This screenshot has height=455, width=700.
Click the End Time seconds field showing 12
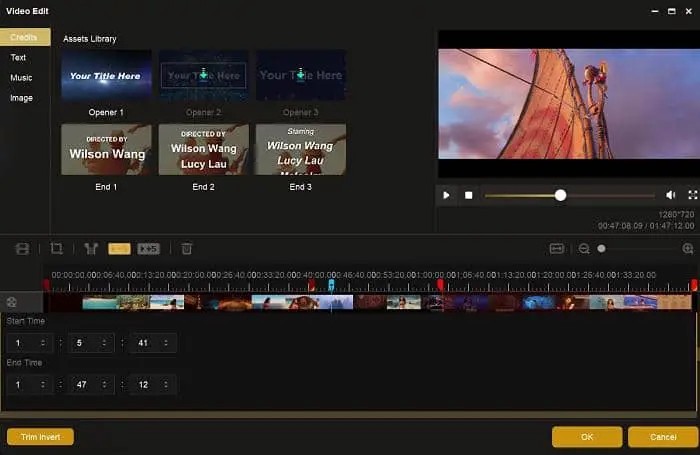(153, 384)
